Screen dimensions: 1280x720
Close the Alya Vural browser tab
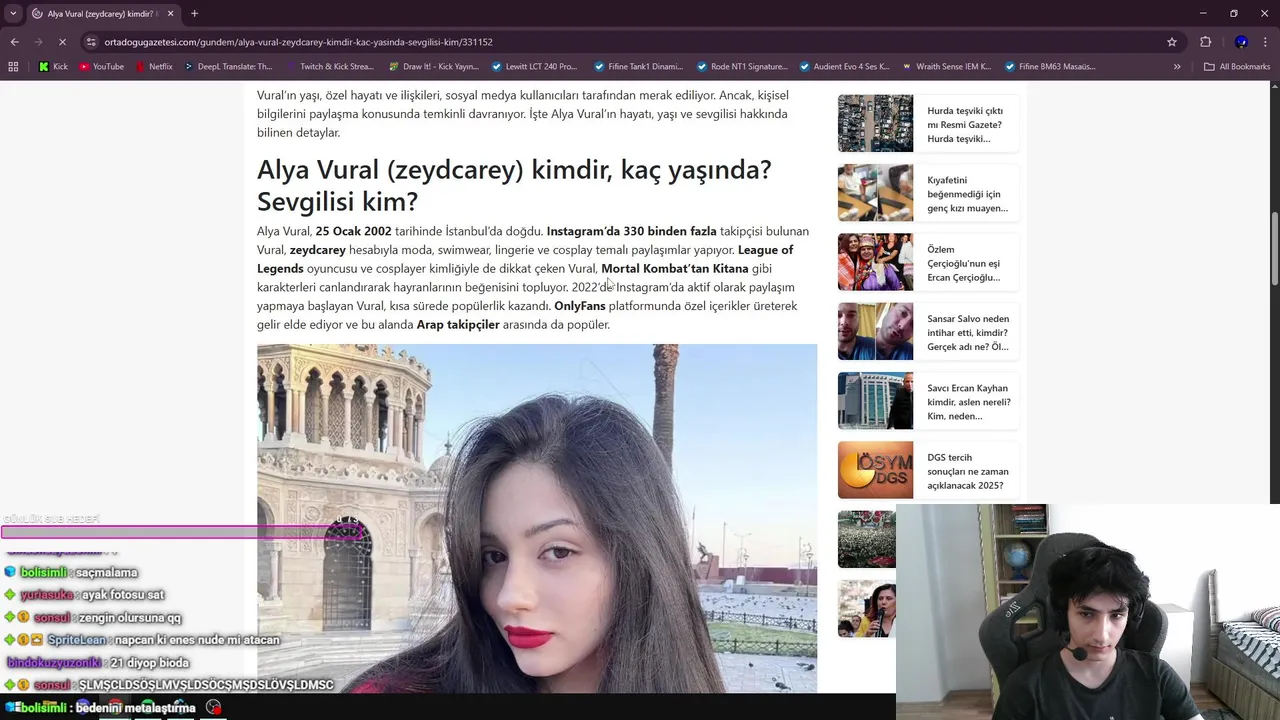[170, 14]
